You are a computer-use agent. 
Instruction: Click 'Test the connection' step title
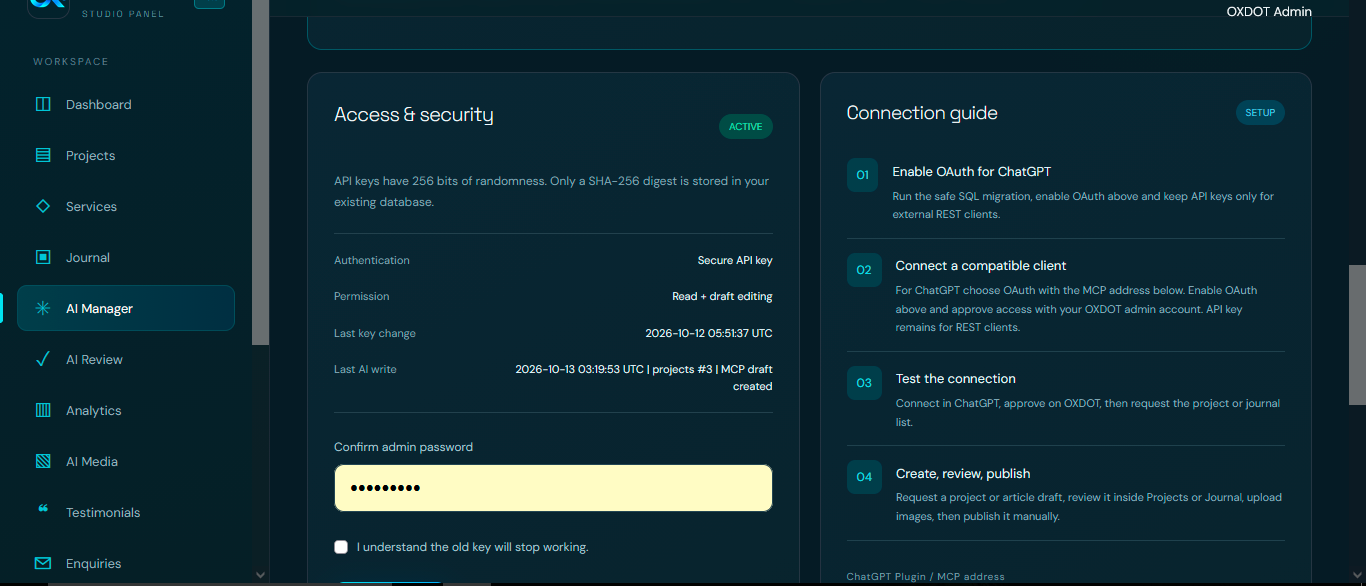pyautogui.click(x=955, y=379)
